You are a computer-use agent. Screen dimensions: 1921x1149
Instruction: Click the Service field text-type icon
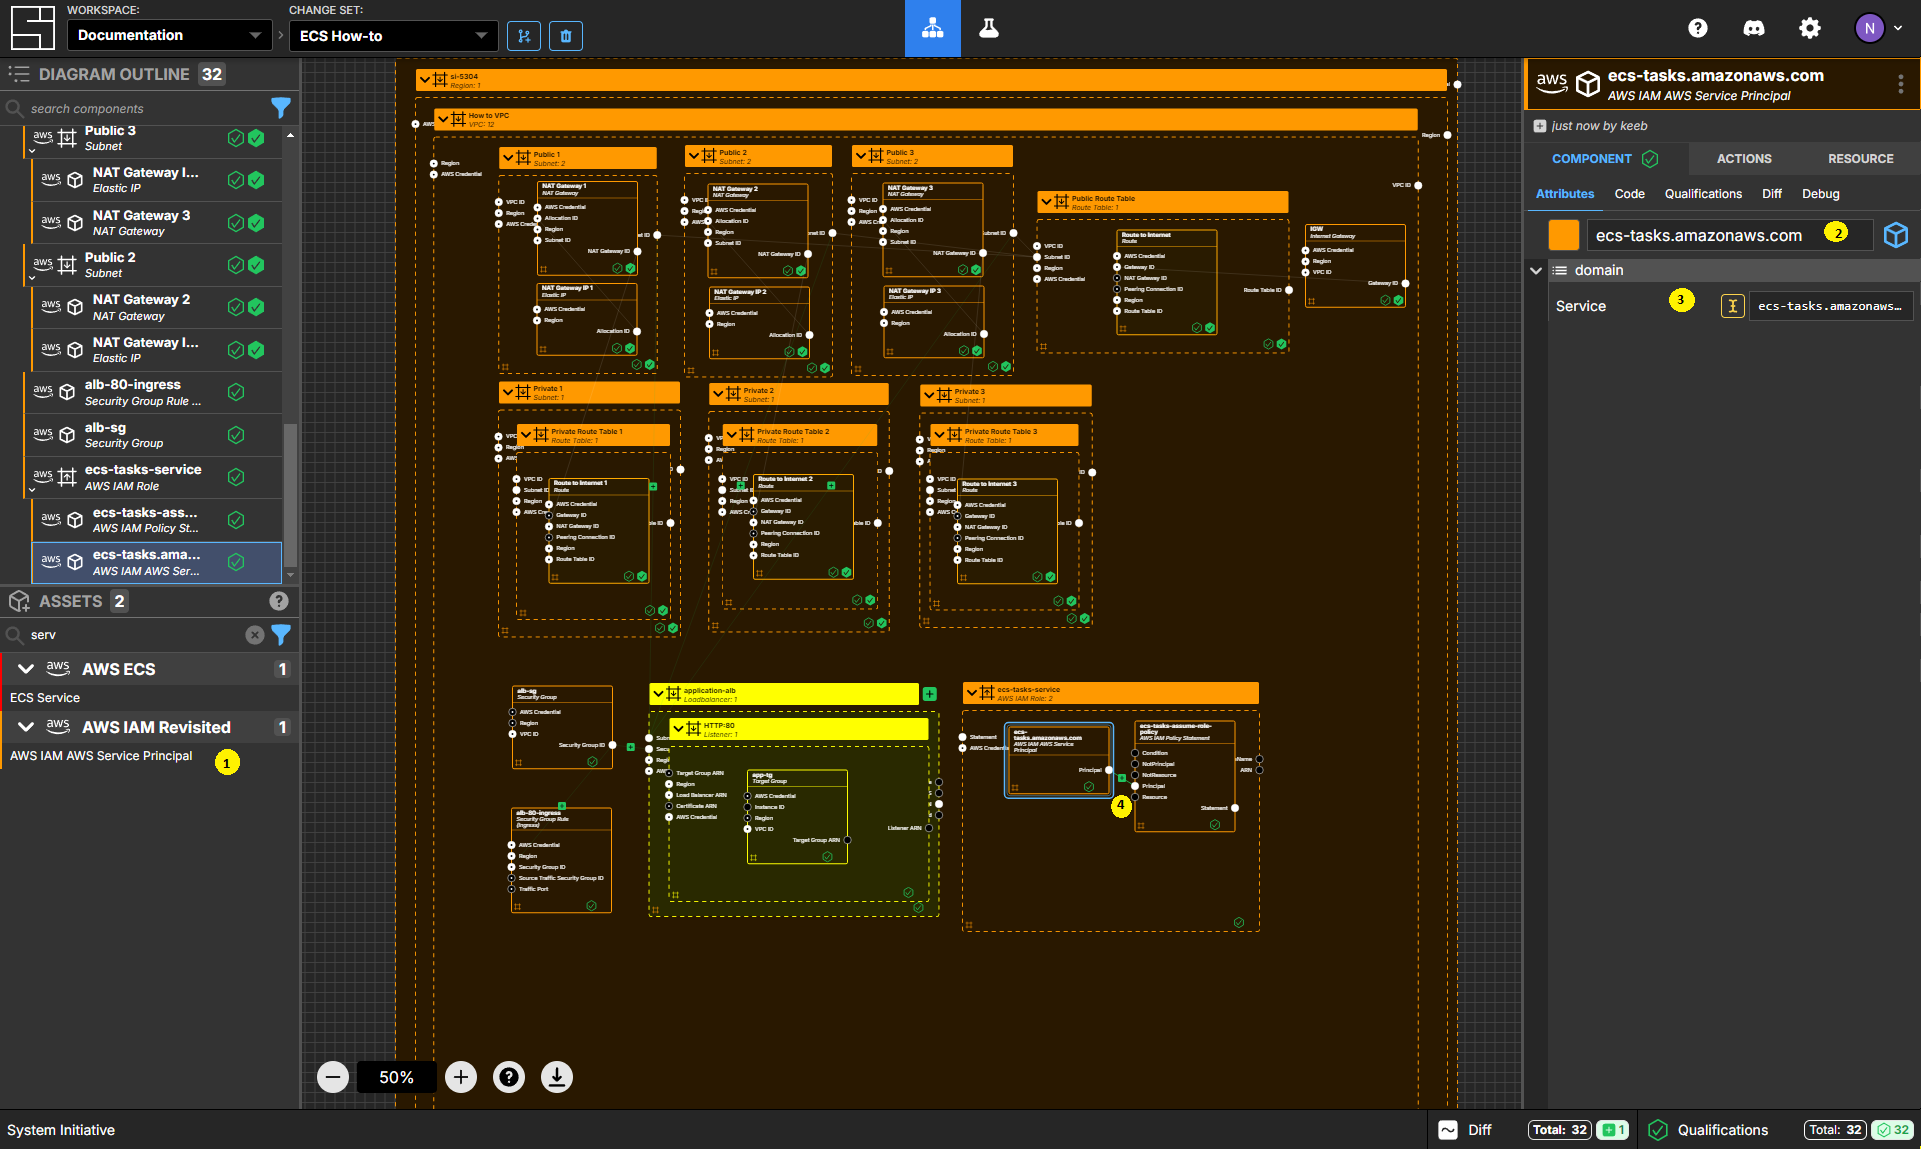[1733, 306]
